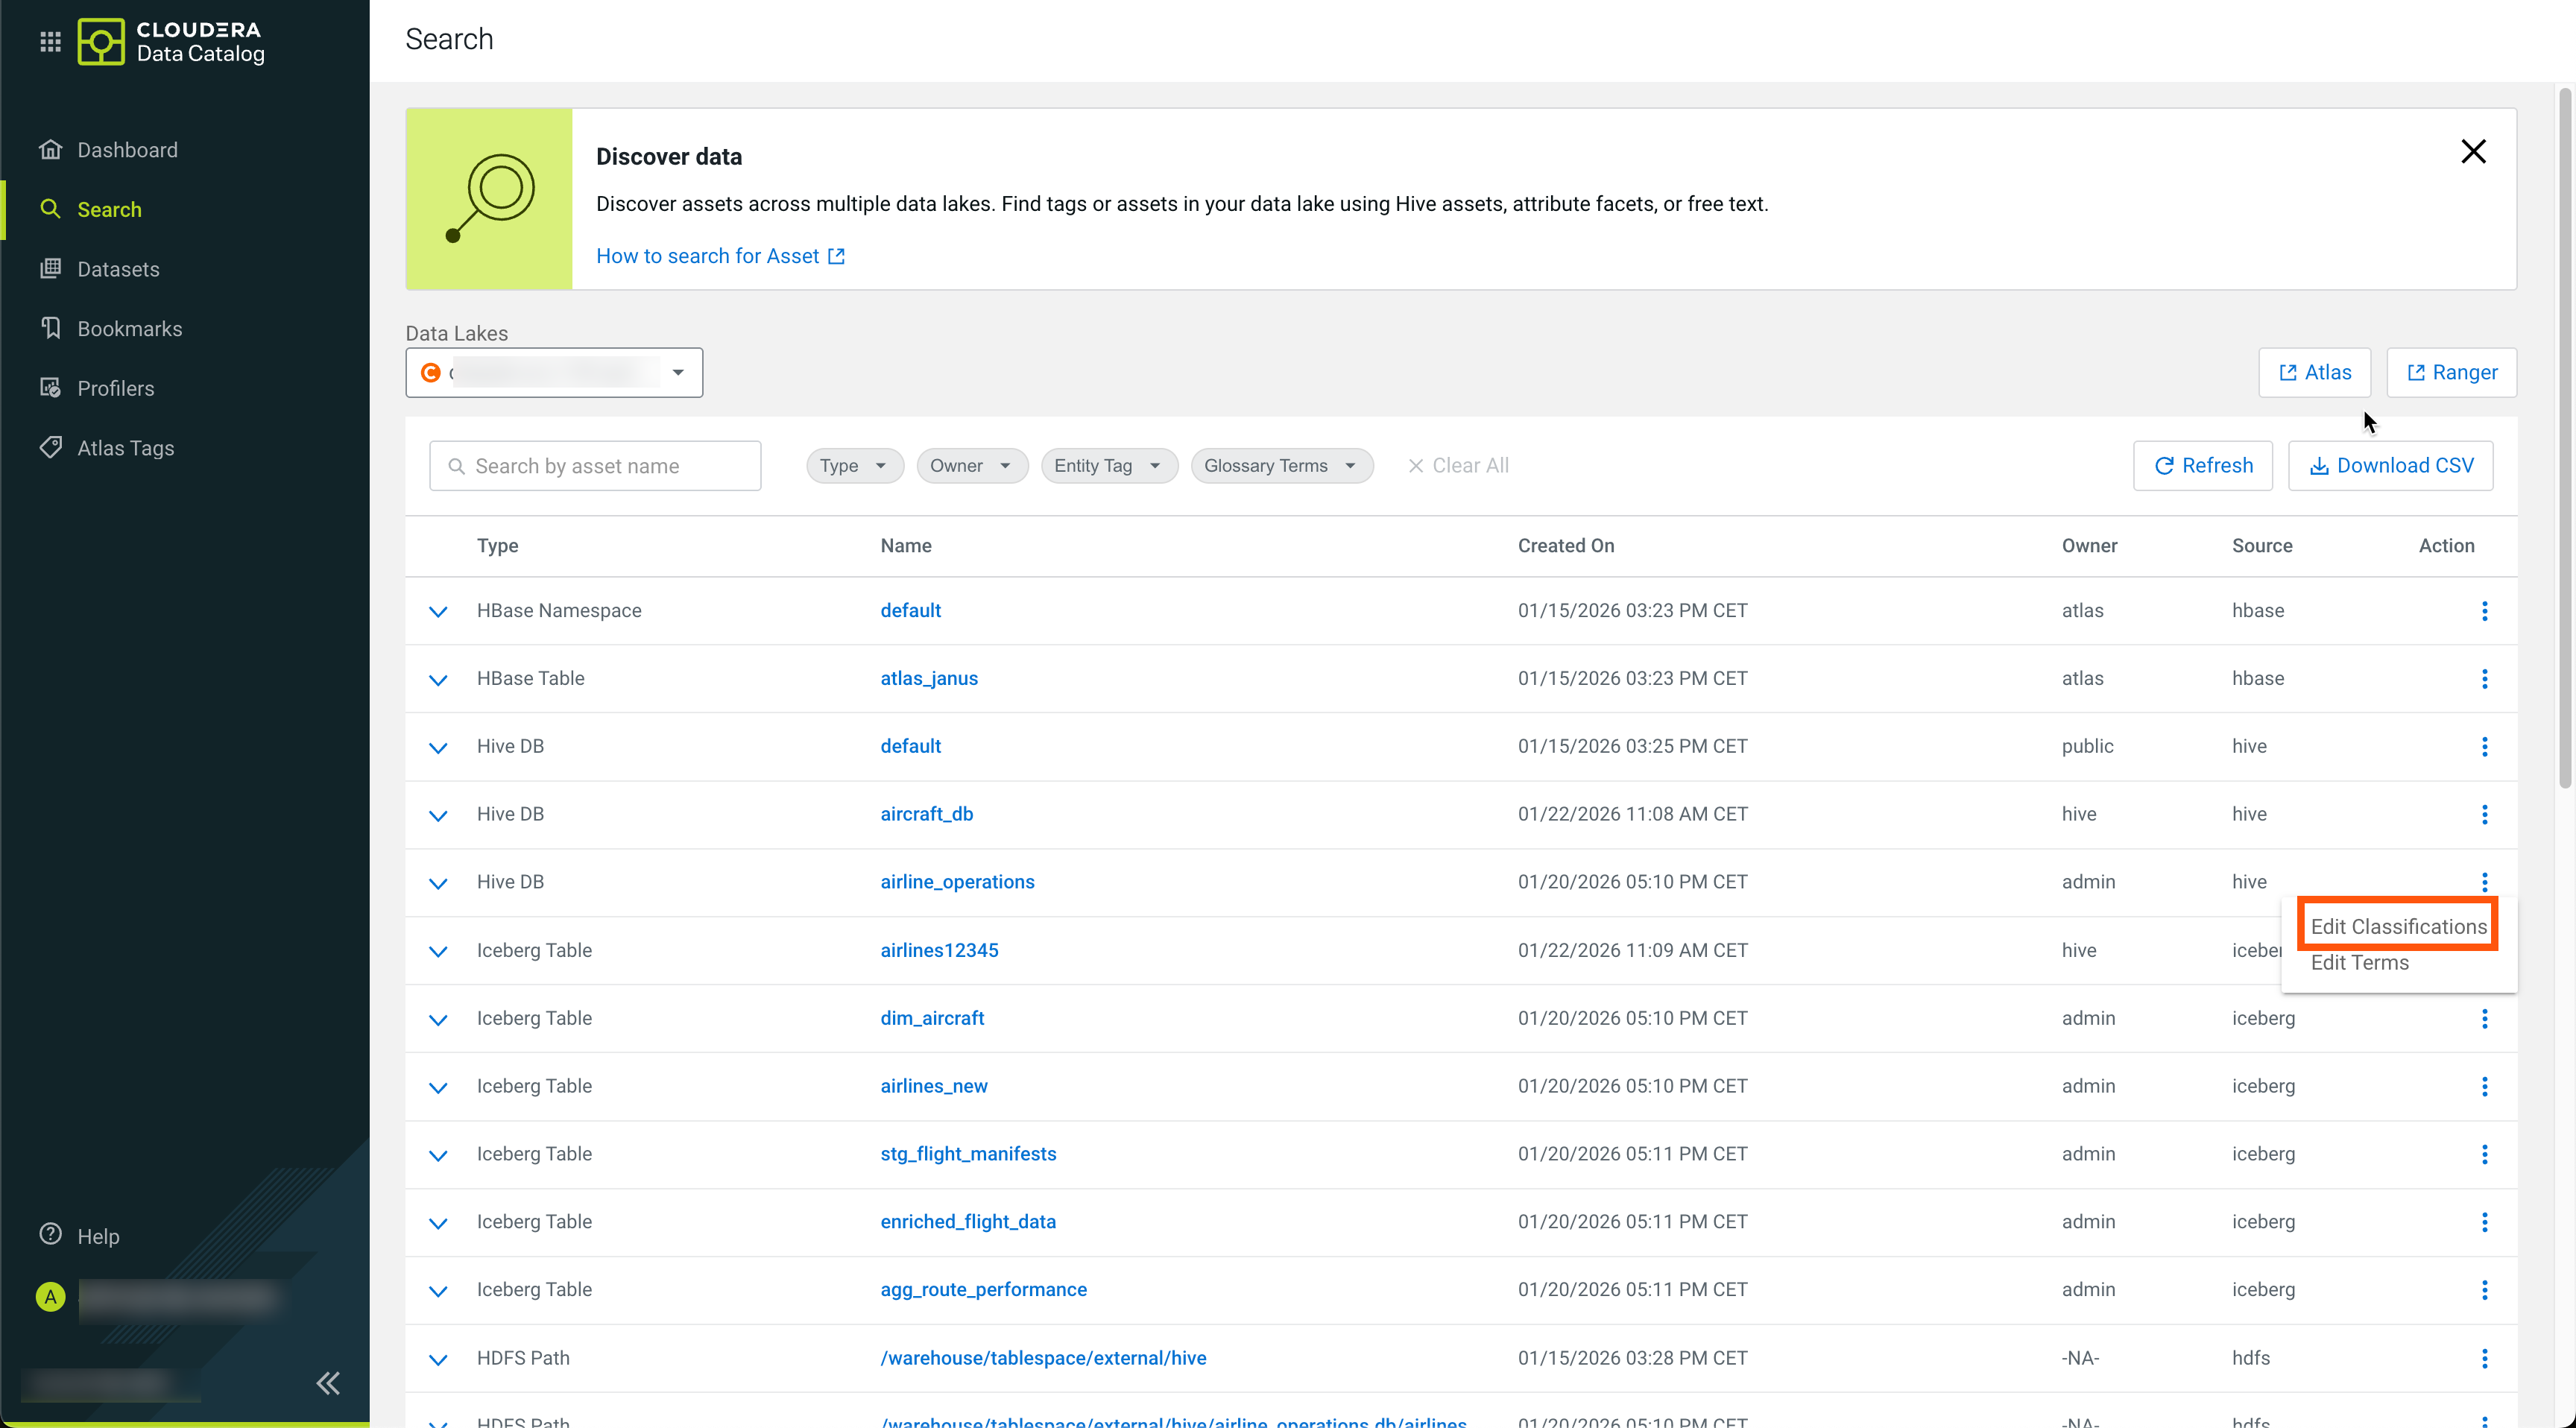Click the Download CSV button
Image resolution: width=2576 pixels, height=1428 pixels.
(x=2390, y=466)
